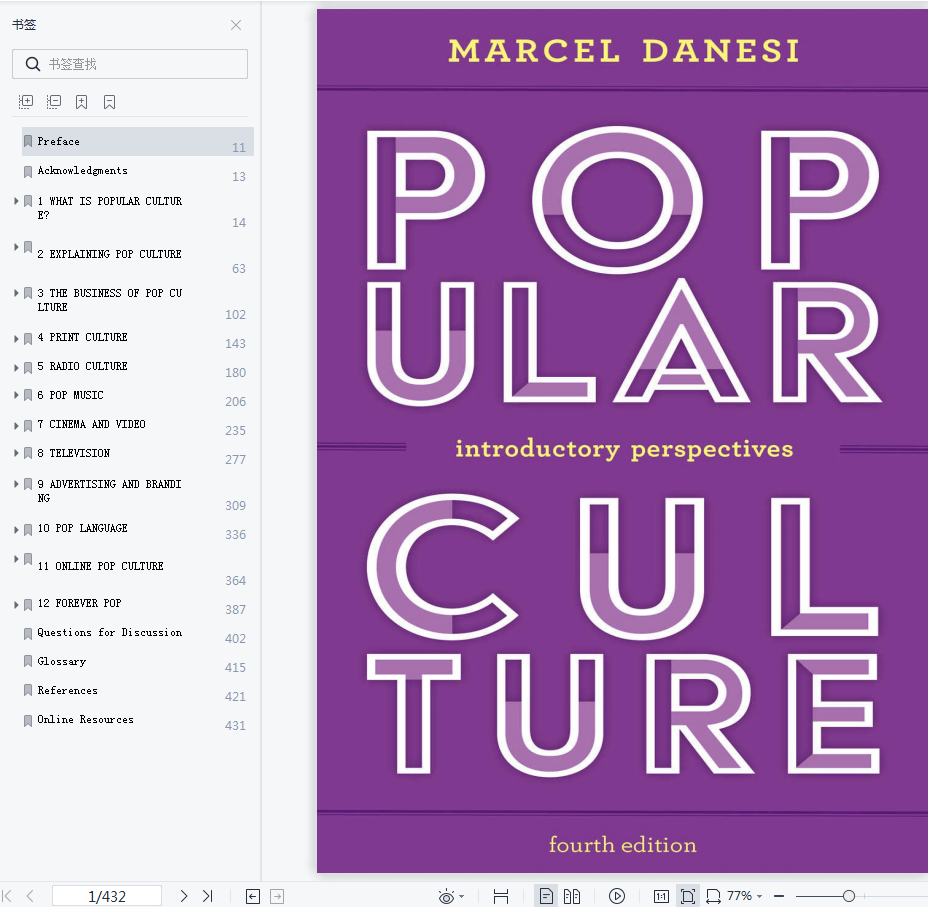Open eye protection mode icon
The height and width of the screenshot is (907, 928).
click(x=447, y=896)
